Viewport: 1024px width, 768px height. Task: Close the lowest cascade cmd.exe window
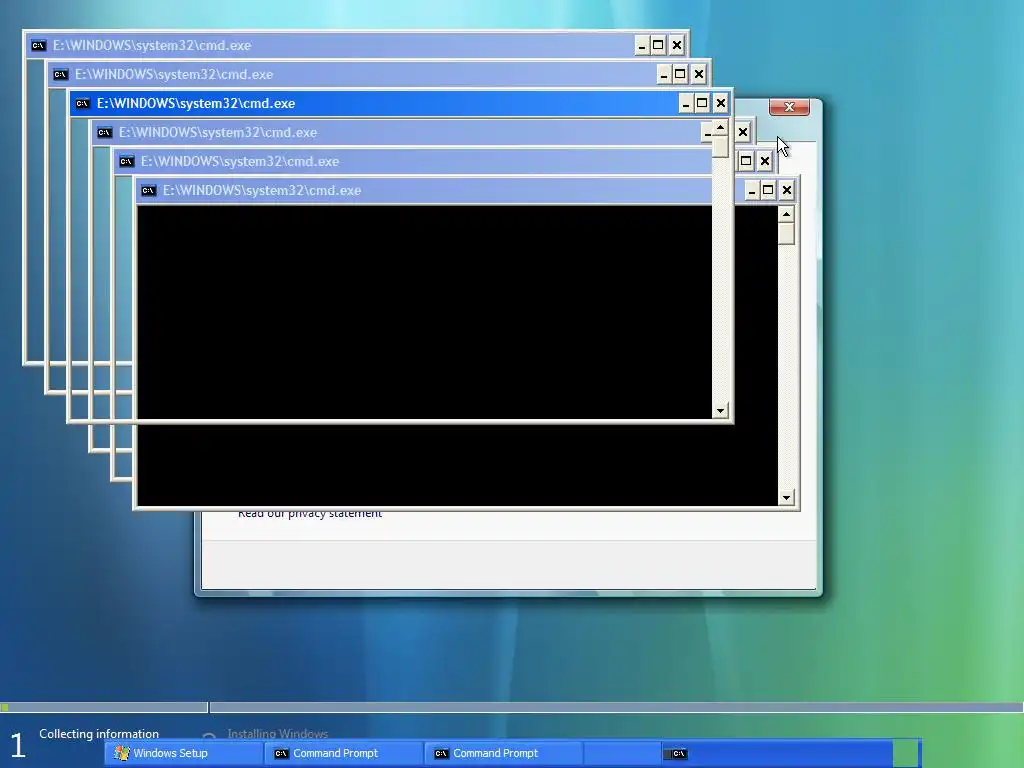pos(787,191)
